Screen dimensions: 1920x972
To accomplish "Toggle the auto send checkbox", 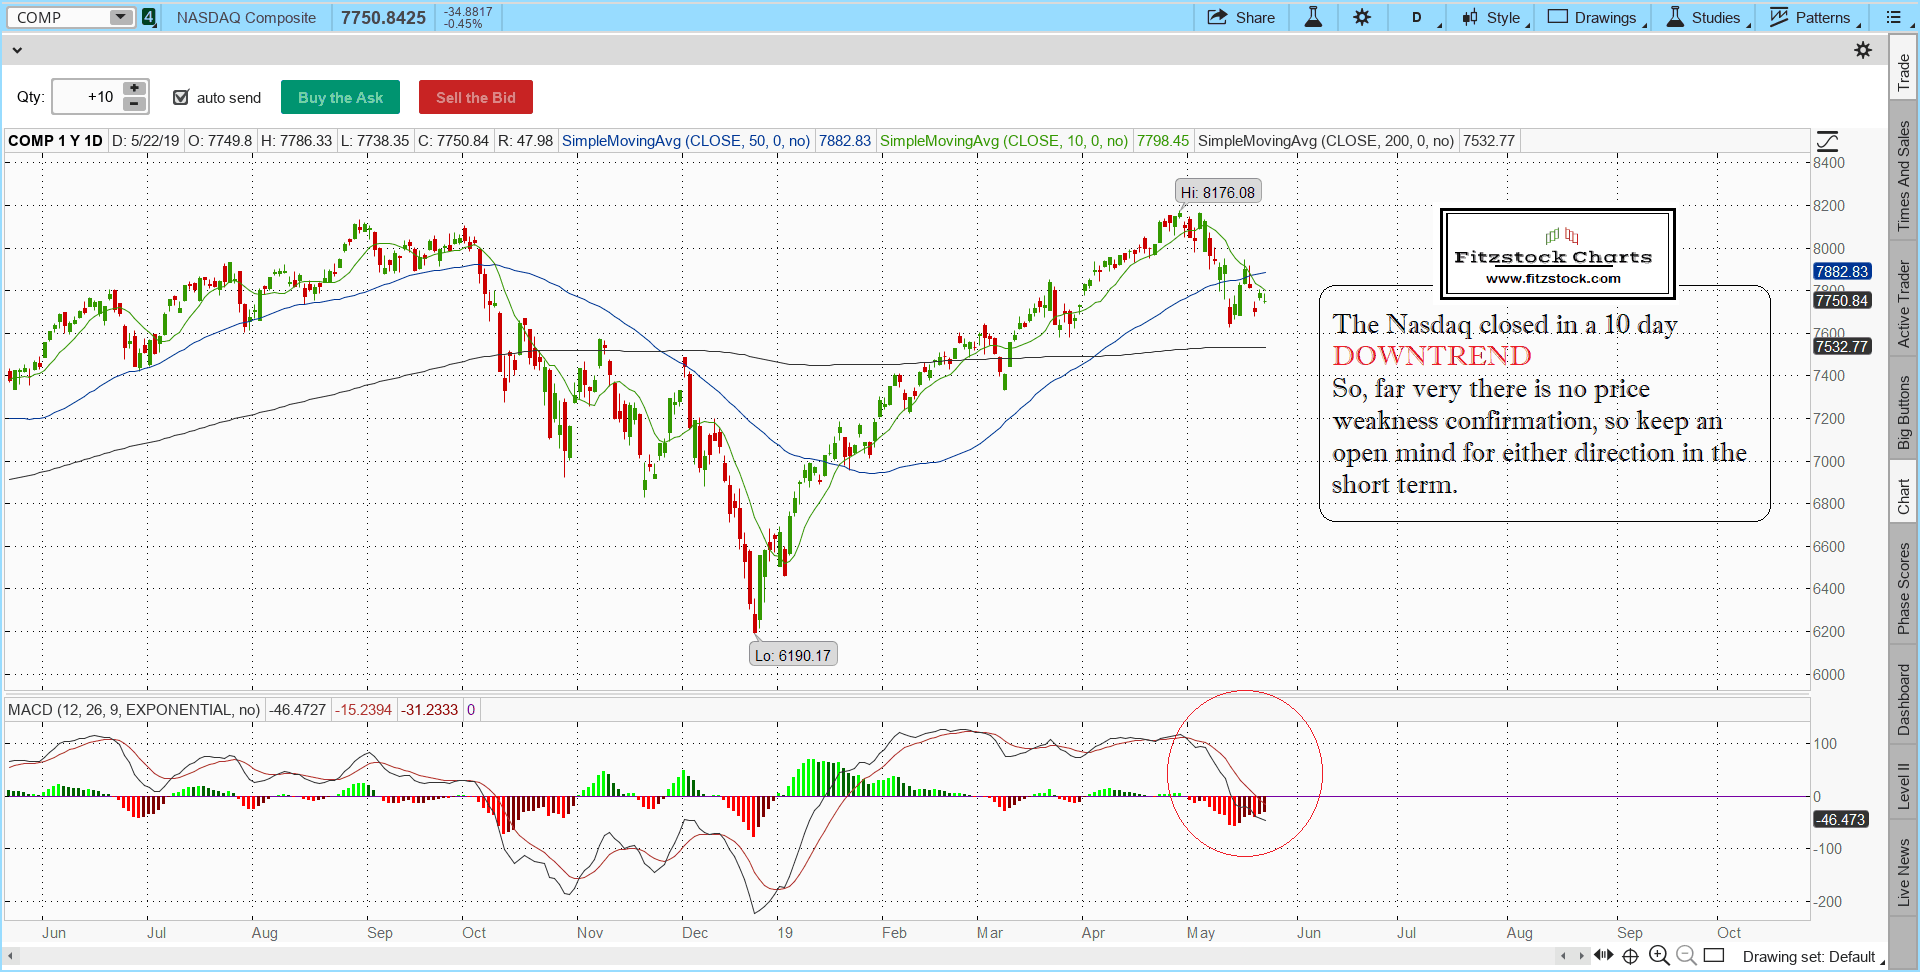I will click(181, 97).
